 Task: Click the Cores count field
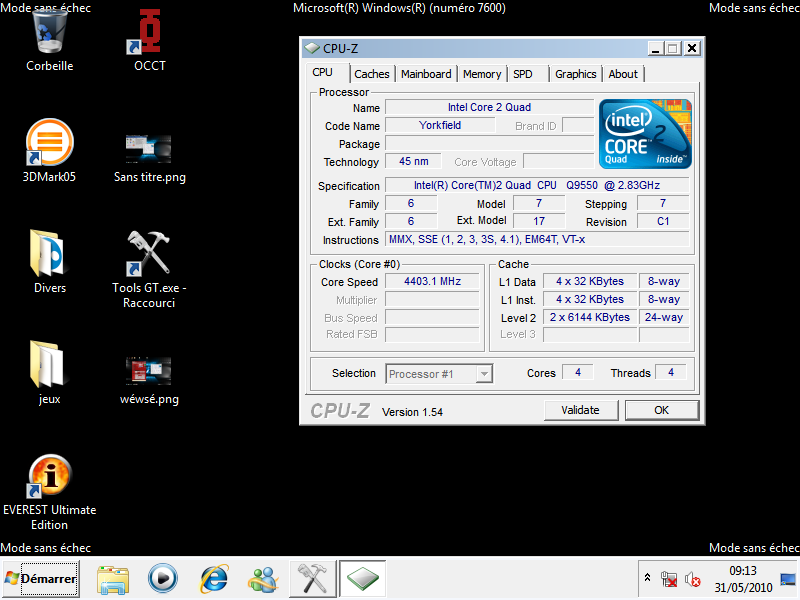(578, 372)
